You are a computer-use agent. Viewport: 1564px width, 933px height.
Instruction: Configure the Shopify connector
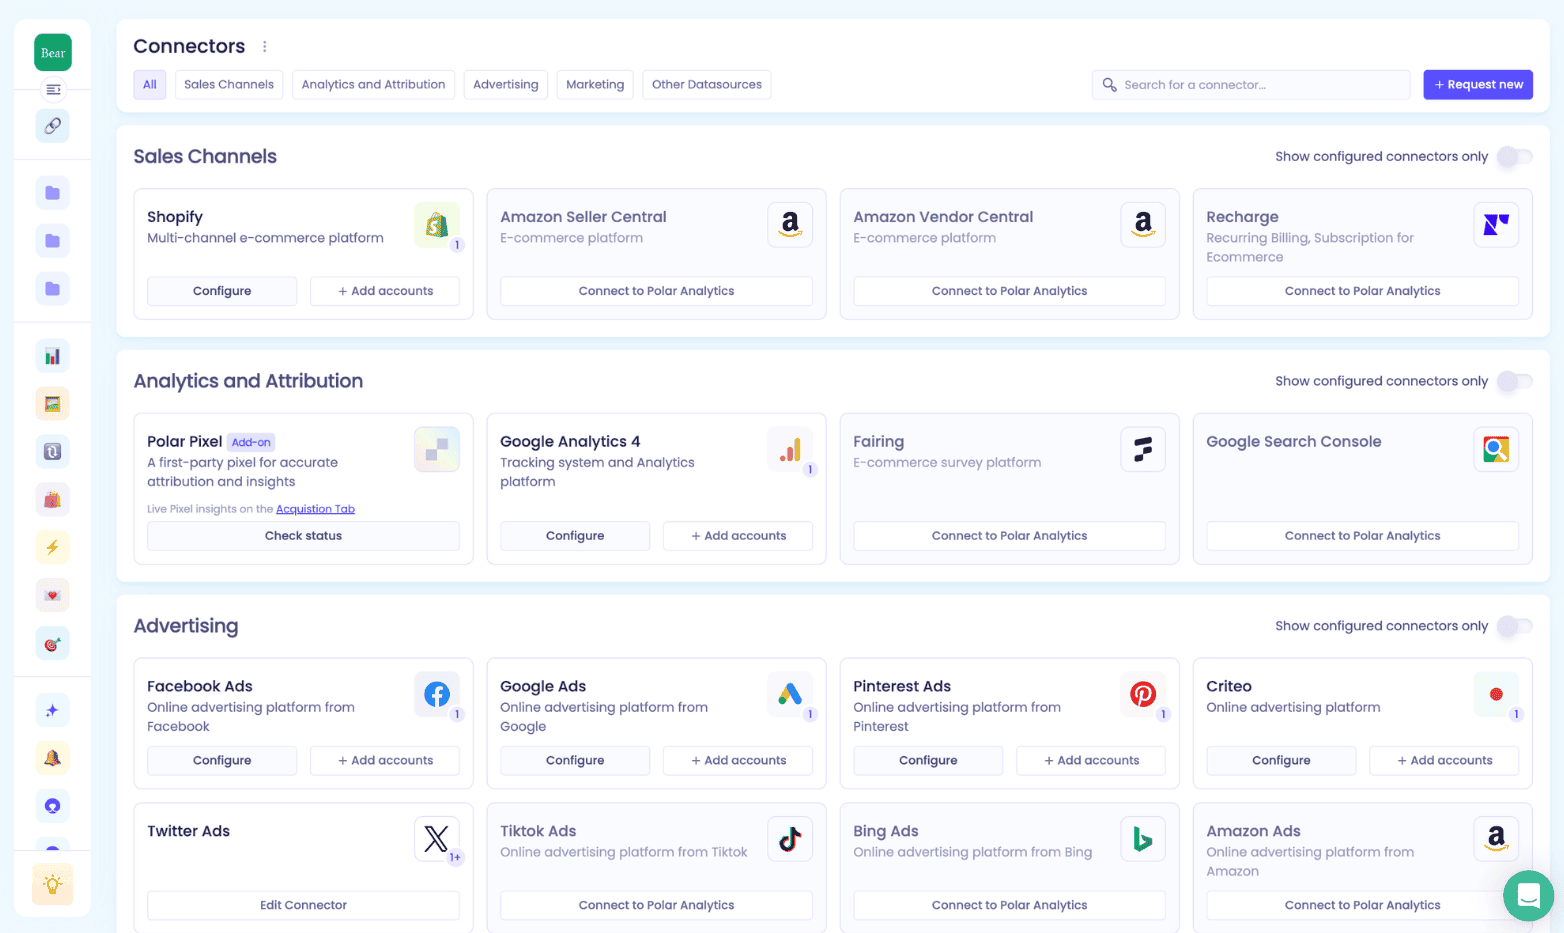point(222,291)
